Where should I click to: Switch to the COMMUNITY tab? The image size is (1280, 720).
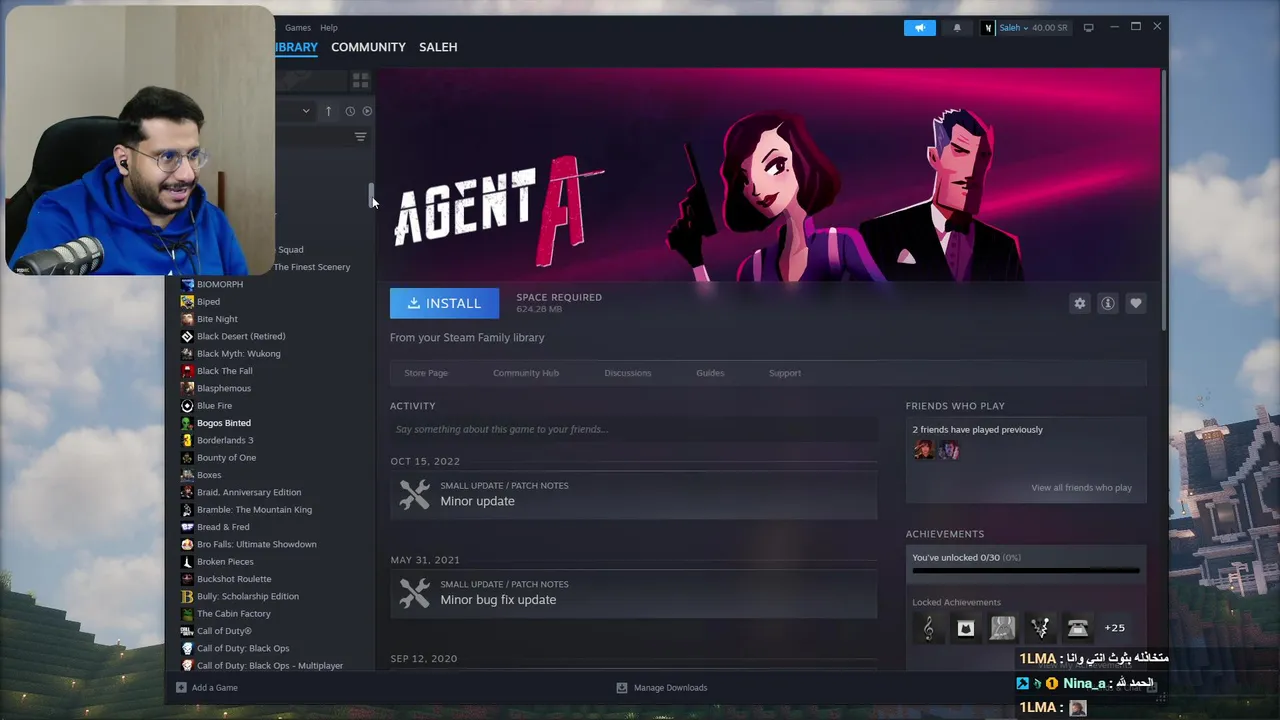(x=368, y=47)
